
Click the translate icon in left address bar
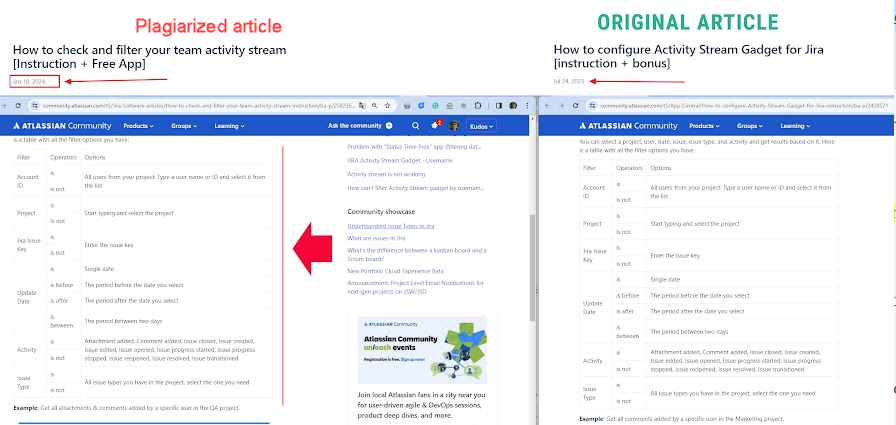[362, 106]
